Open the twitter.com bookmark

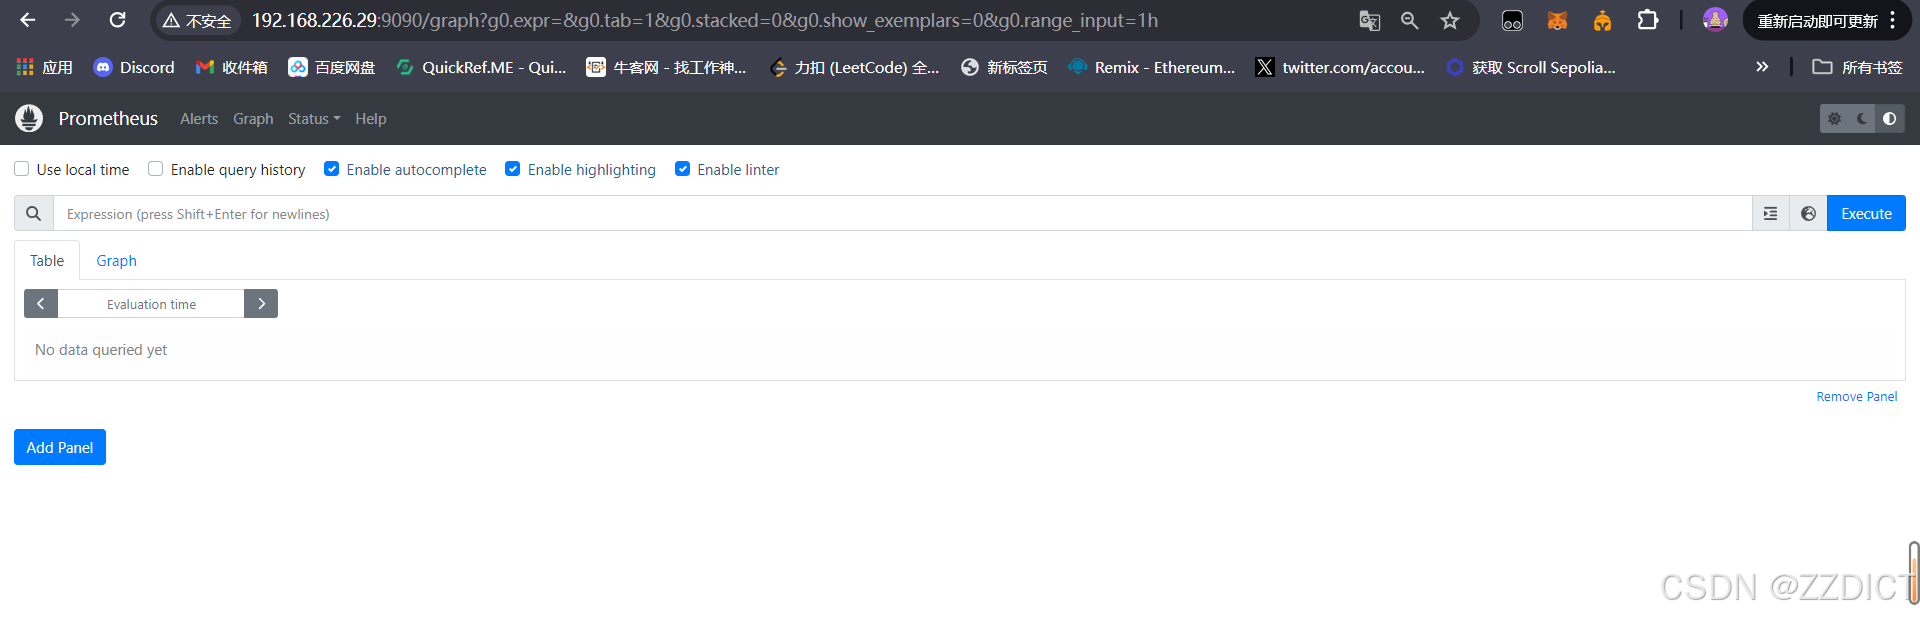[1340, 67]
